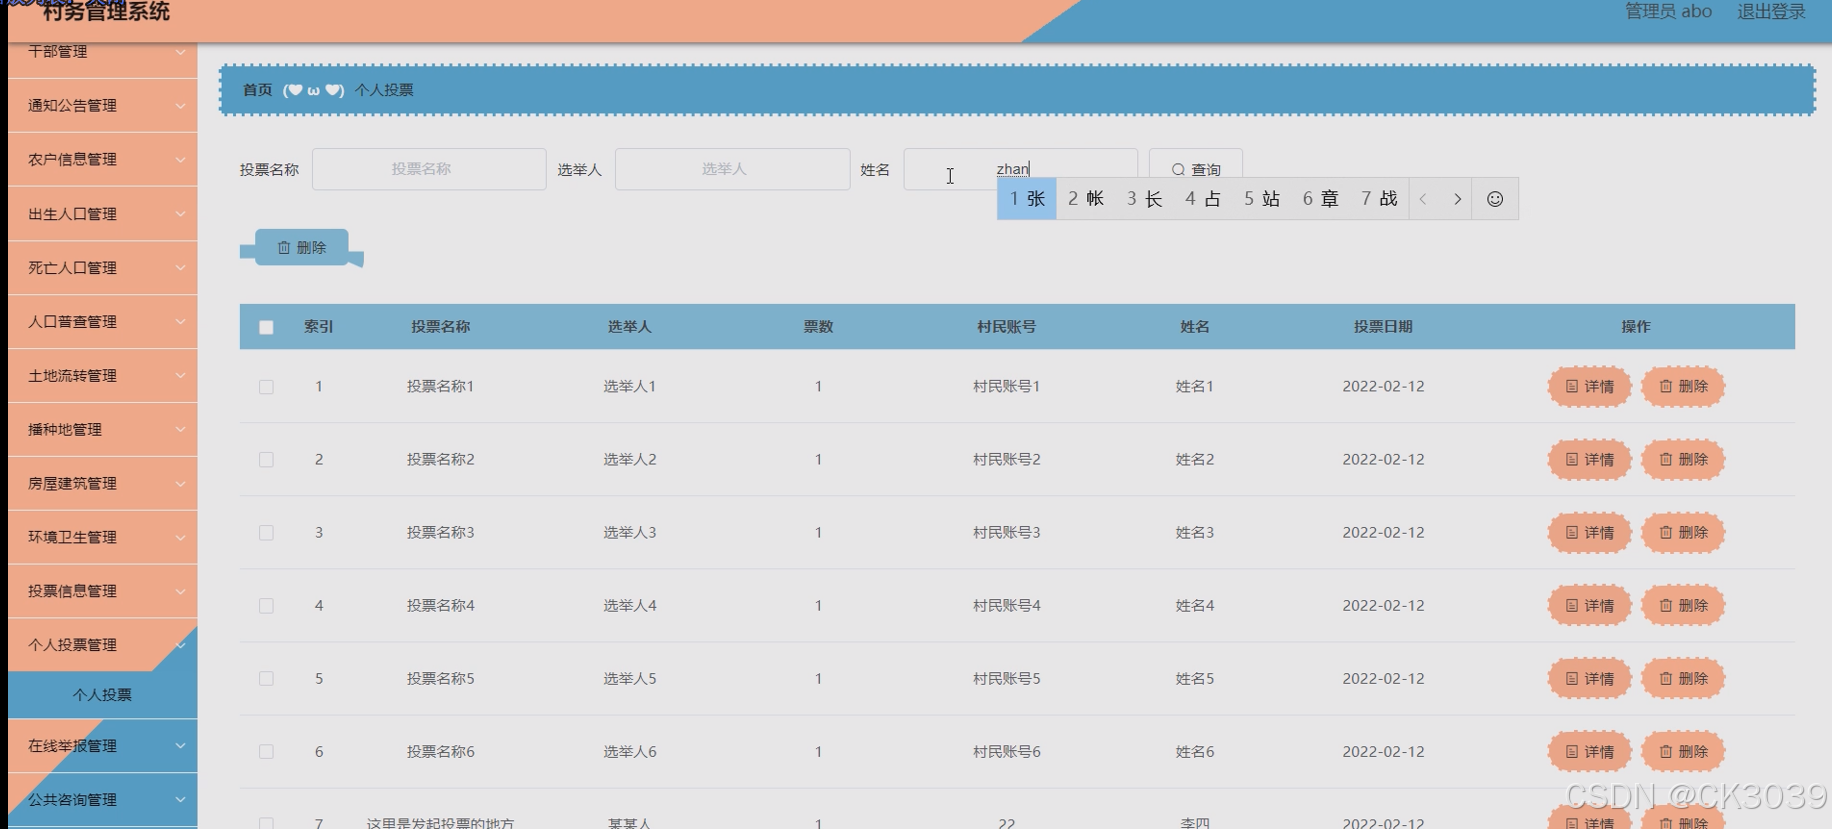Delete row 投票名称6

(1684, 751)
